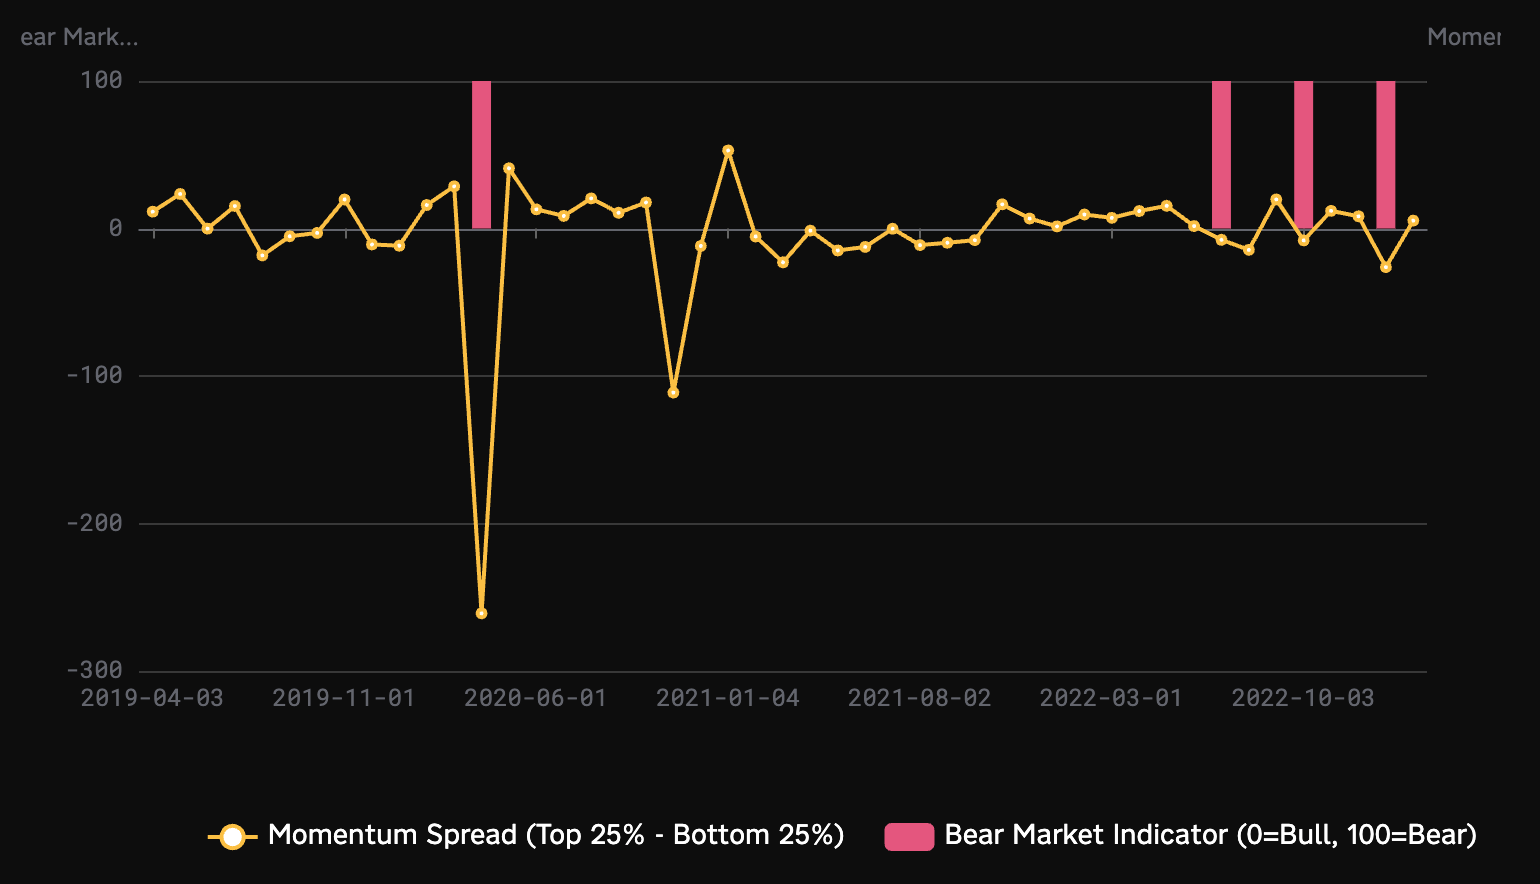Toggle the Momentum Spread legend label
Image resolution: width=1540 pixels, height=884 pixels.
(556, 835)
